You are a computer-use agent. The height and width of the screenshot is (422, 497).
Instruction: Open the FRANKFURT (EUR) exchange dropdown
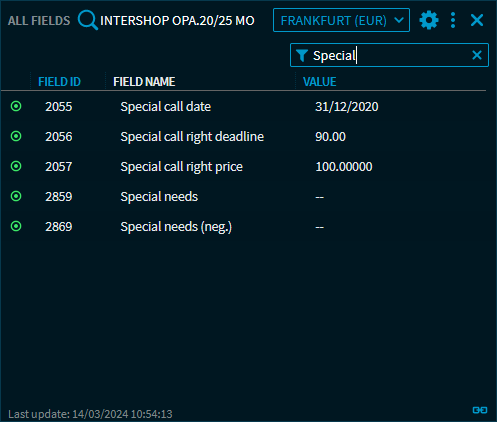[341, 20]
